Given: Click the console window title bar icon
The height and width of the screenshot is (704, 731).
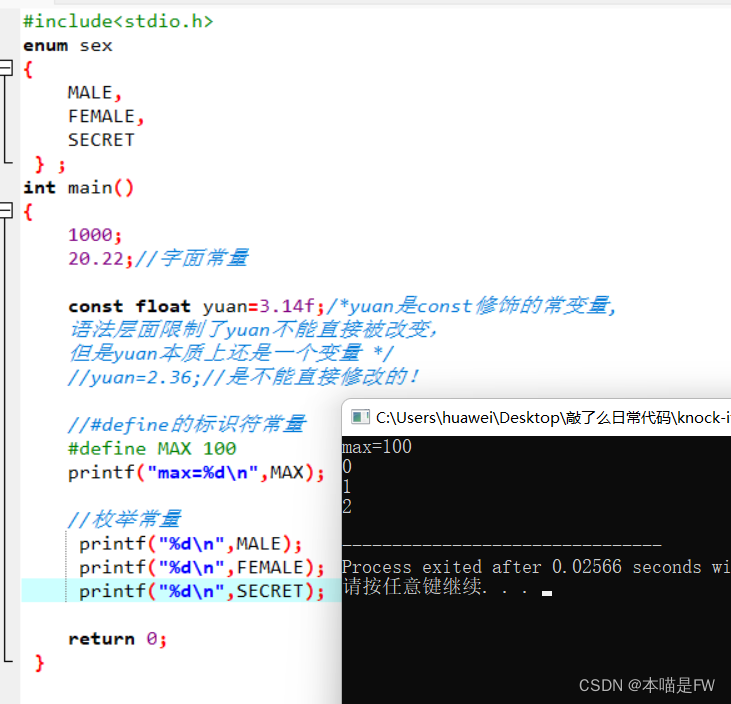Looking at the screenshot, I should click(x=360, y=417).
